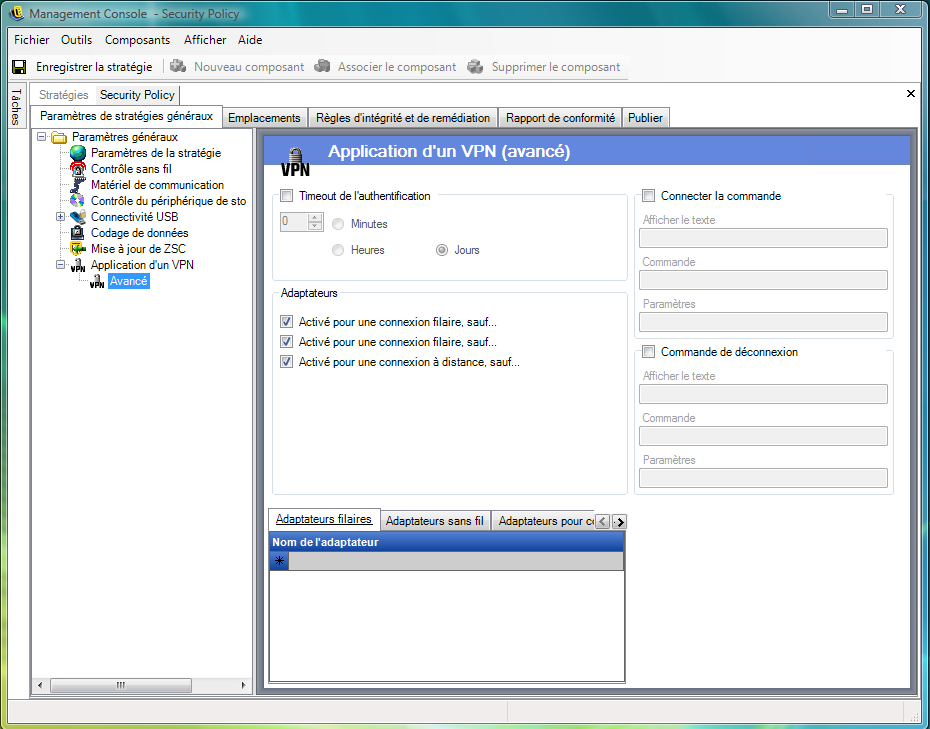The width and height of the screenshot is (930, 729).
Task: Enable the Commande de déconnexion checkbox
Action: click(649, 352)
